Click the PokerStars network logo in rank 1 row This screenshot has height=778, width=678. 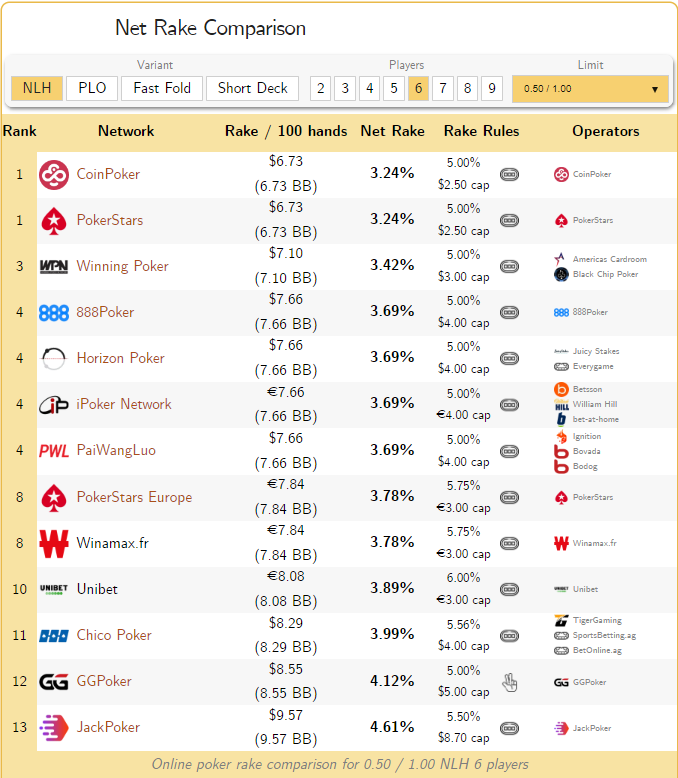coord(54,221)
